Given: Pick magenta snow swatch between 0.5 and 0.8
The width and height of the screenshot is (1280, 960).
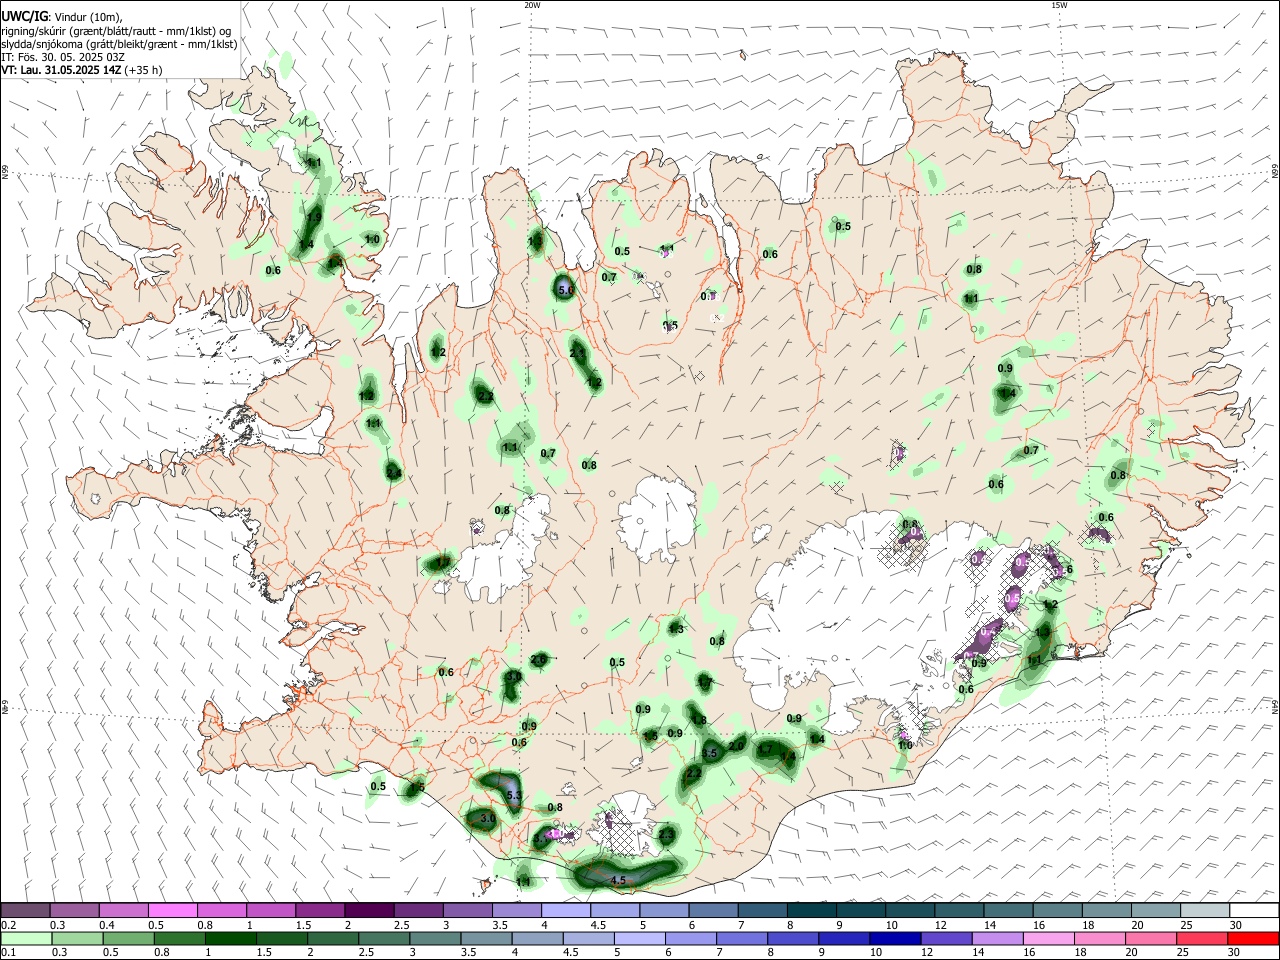Looking at the screenshot, I should pos(172,910).
